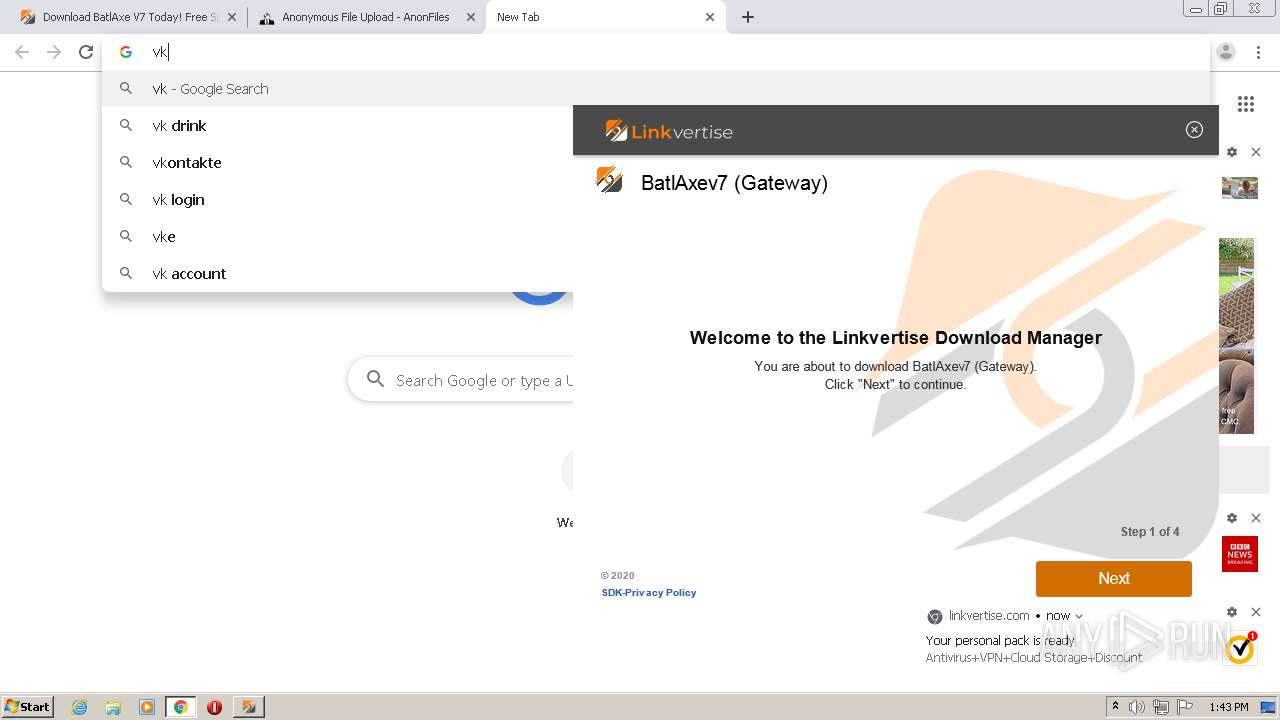Close the New Tab tab
1280x720 pixels.
point(710,17)
